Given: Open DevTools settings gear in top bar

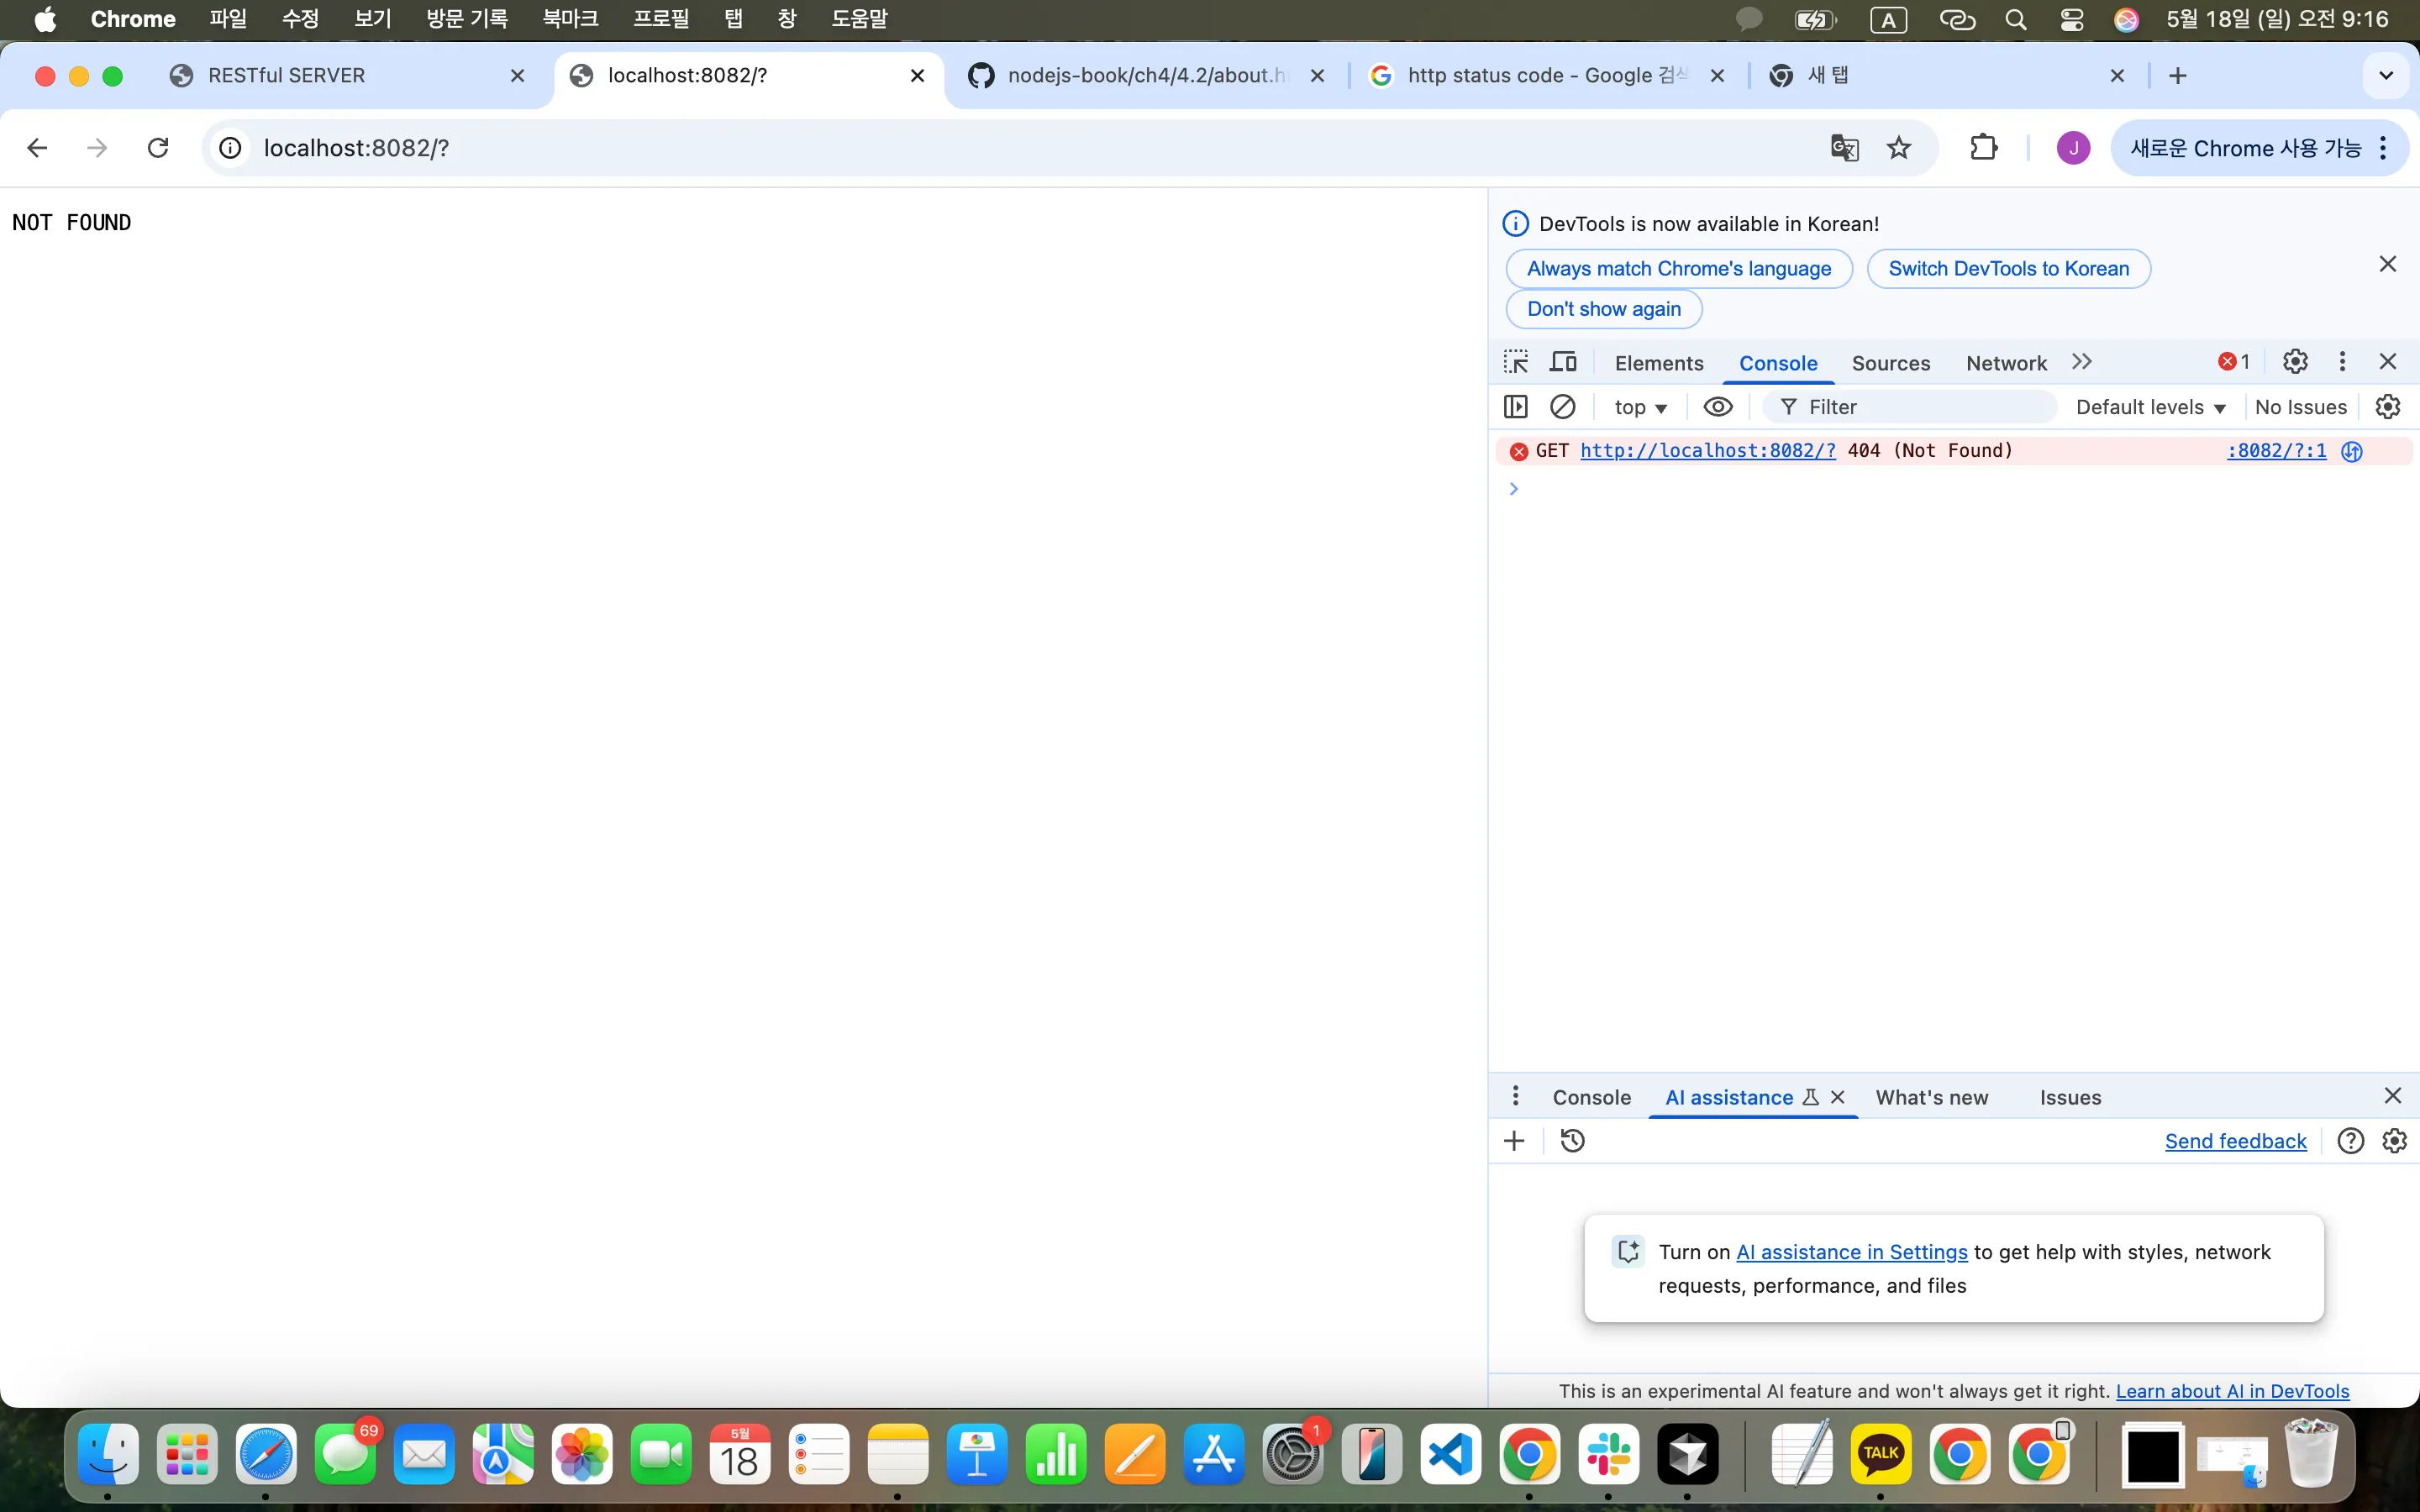Looking at the screenshot, I should click(2295, 361).
